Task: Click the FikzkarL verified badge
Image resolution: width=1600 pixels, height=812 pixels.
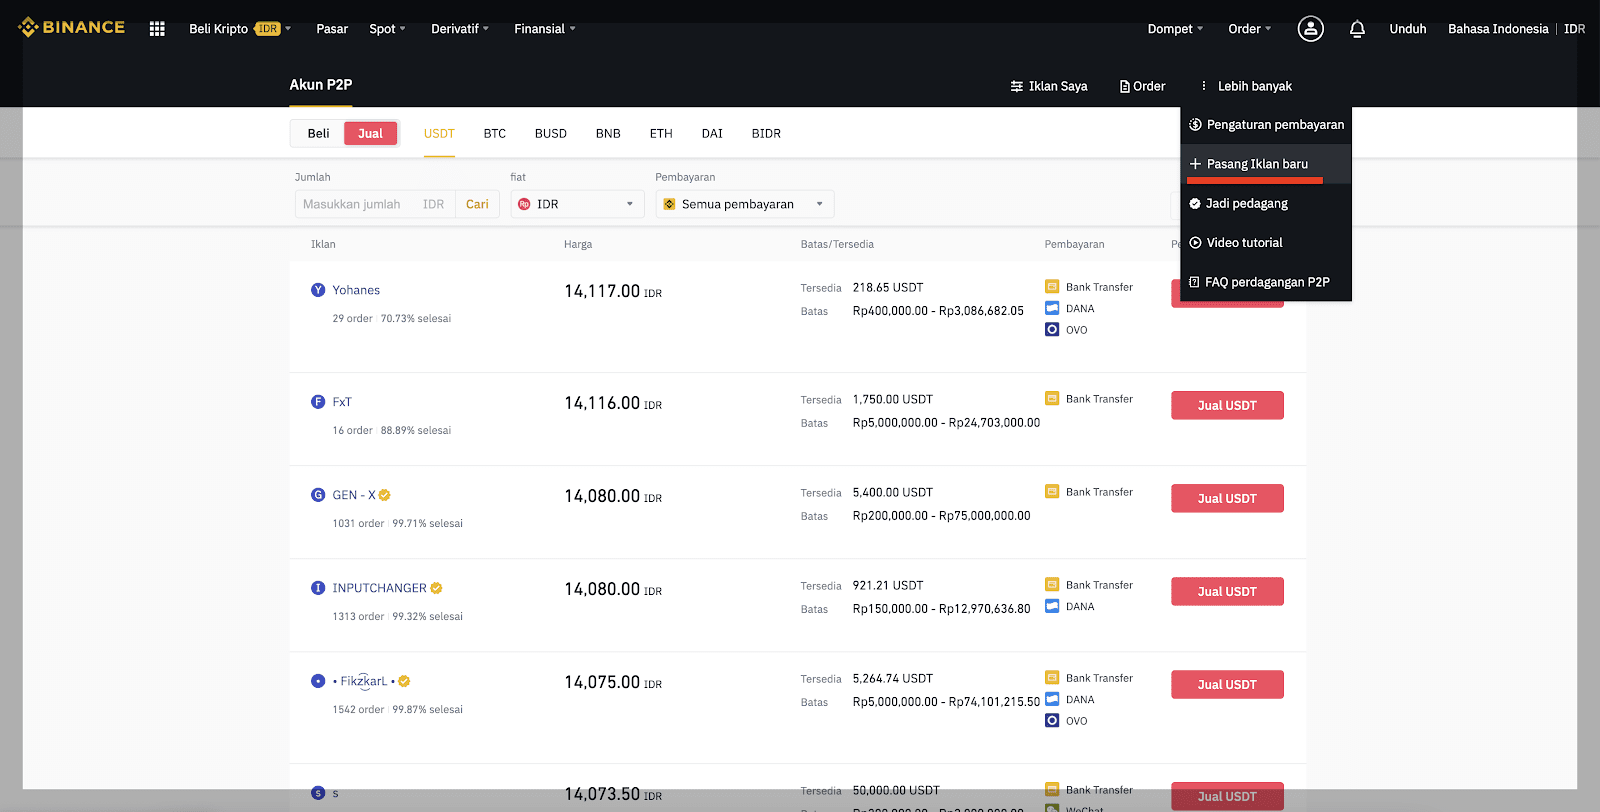Action: pyautogui.click(x=404, y=681)
